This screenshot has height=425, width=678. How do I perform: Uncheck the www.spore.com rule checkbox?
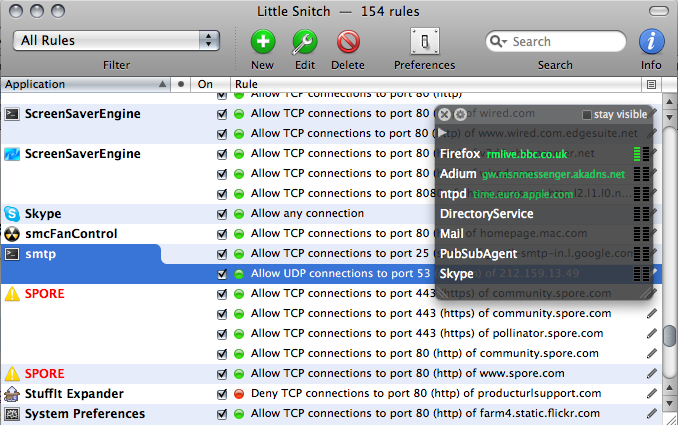(x=222, y=374)
